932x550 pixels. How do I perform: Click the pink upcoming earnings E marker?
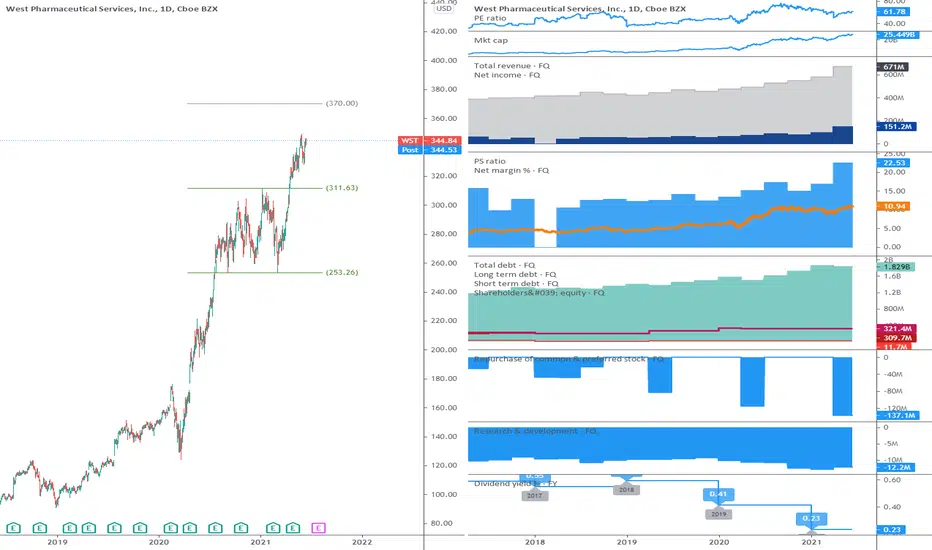point(318,527)
